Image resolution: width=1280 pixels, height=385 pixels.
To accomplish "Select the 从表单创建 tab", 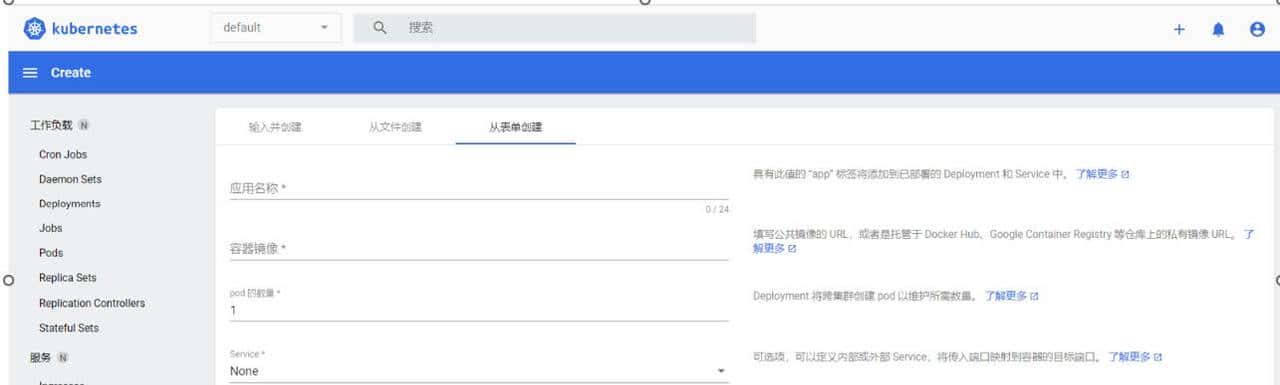I will (516, 127).
